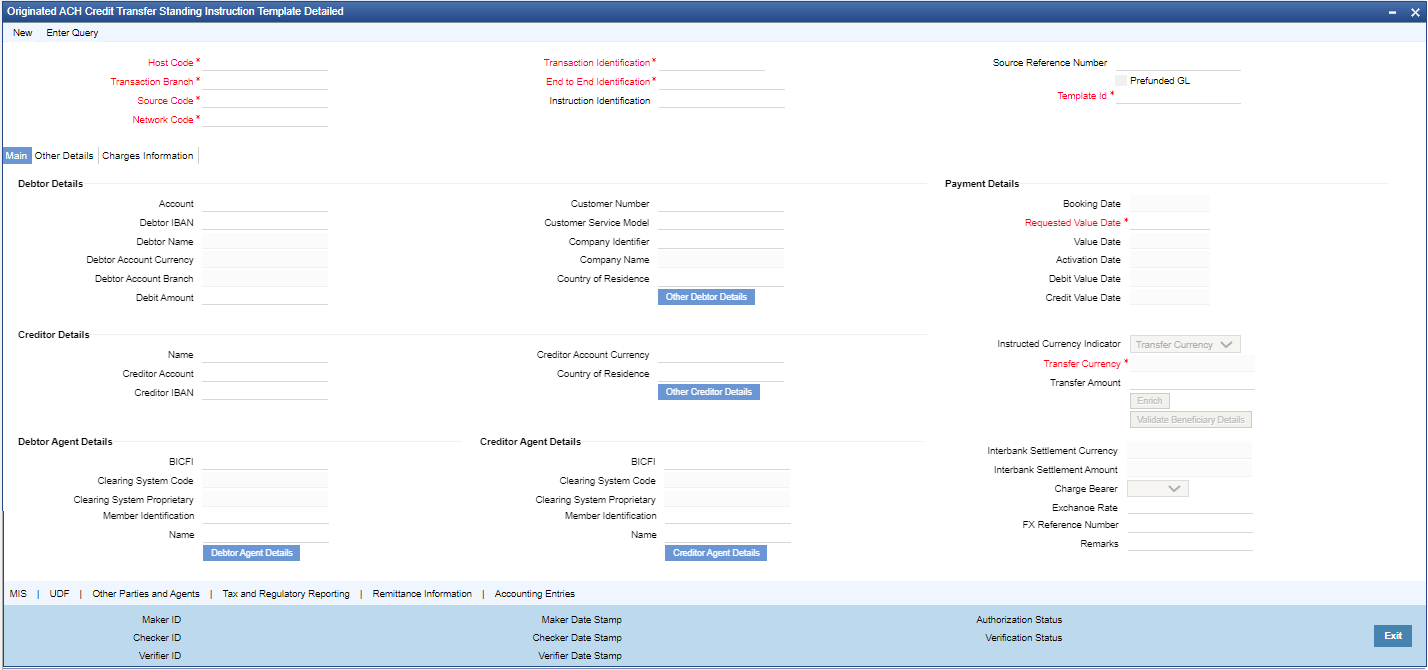Focus the Source Code field
This screenshot has height=670, width=1428.
pos(265,100)
